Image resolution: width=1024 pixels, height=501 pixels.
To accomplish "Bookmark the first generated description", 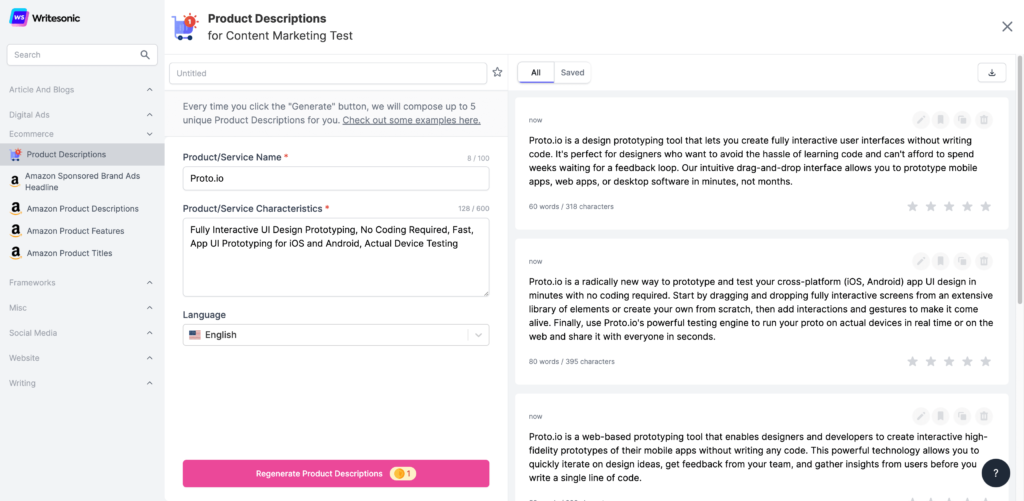I will point(940,120).
